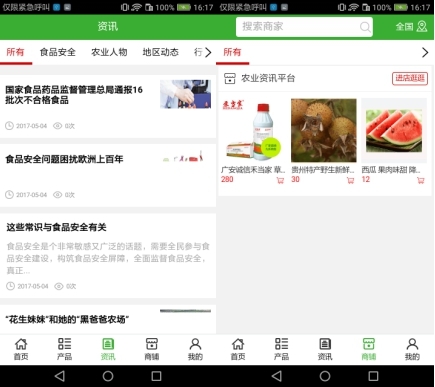Select 地区动态 tab
This screenshot has height=387, width=435.
[x=161, y=52]
